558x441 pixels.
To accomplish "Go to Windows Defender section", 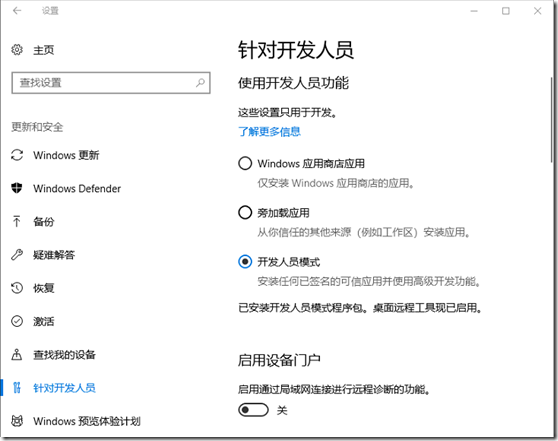I will (x=77, y=188).
